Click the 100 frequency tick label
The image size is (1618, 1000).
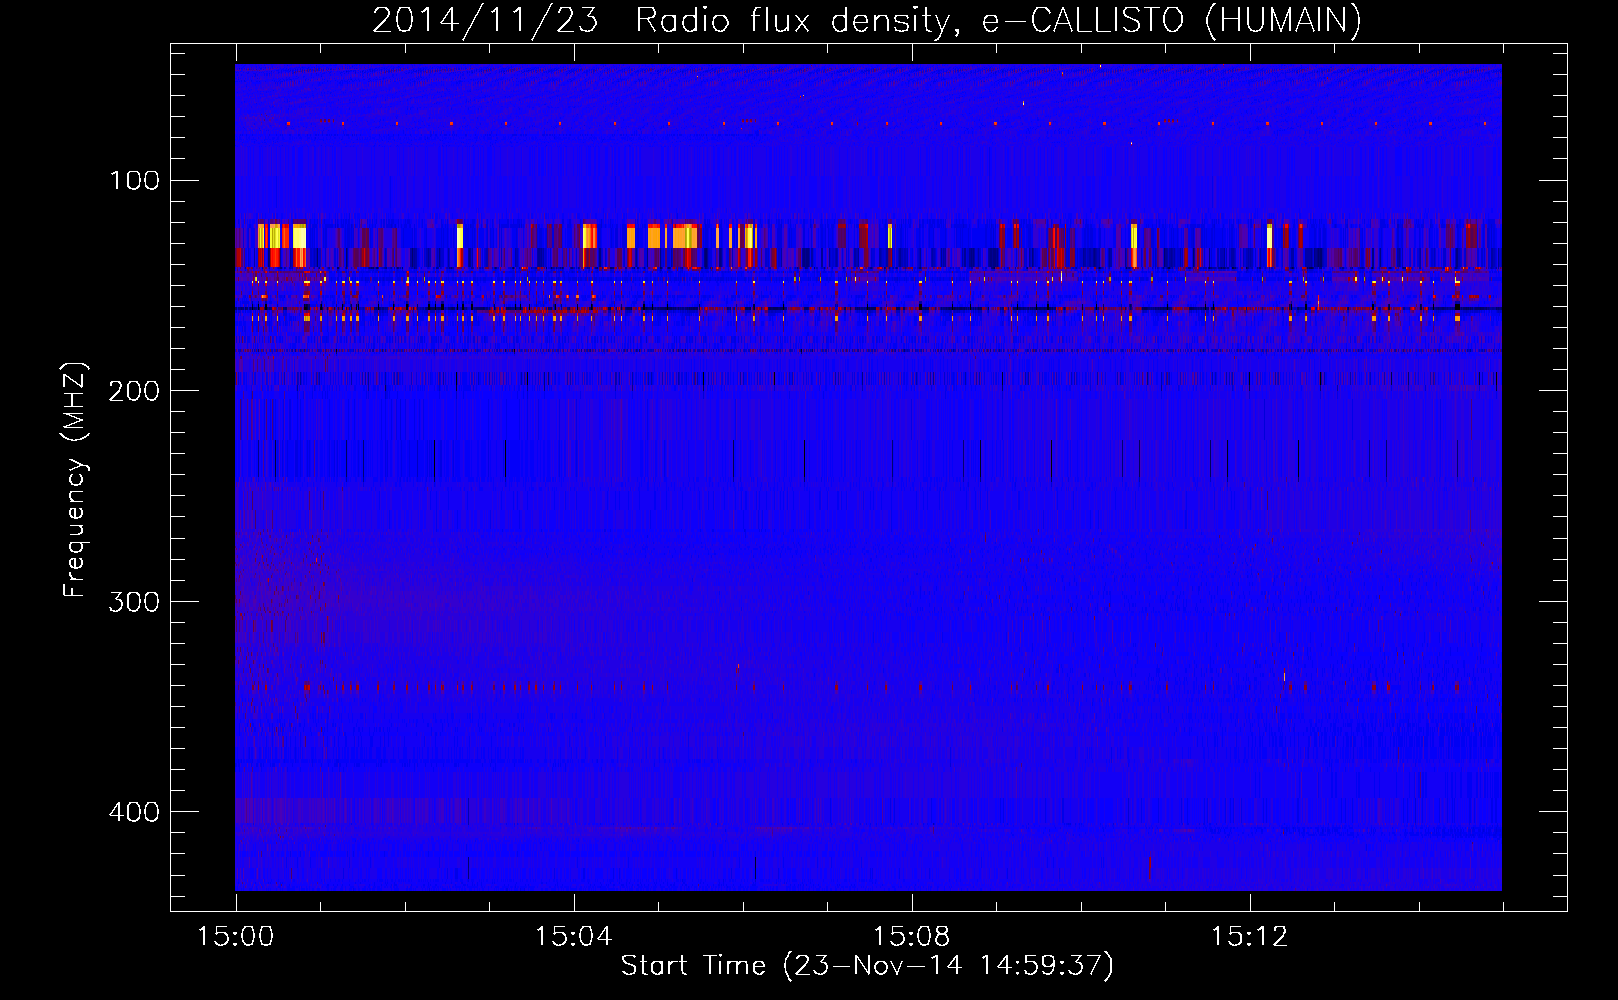[x=135, y=181]
